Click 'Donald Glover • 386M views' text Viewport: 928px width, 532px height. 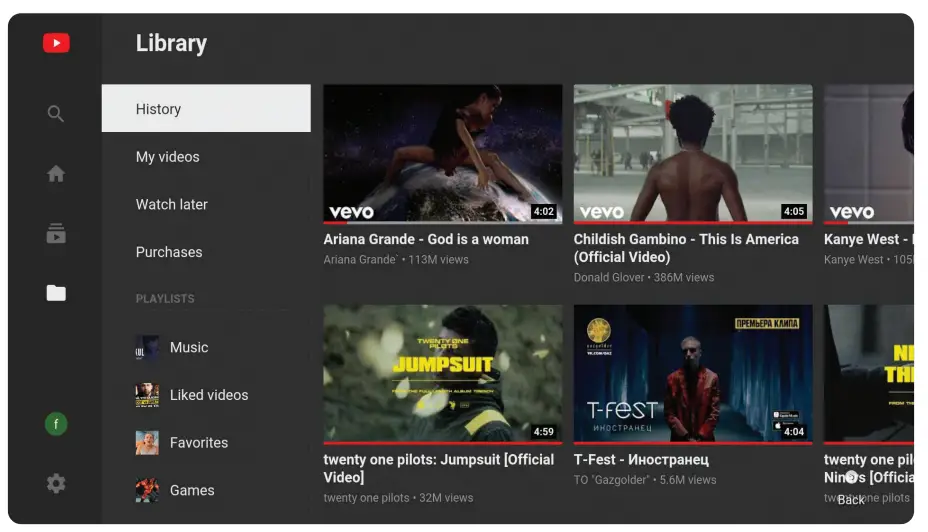(644, 278)
